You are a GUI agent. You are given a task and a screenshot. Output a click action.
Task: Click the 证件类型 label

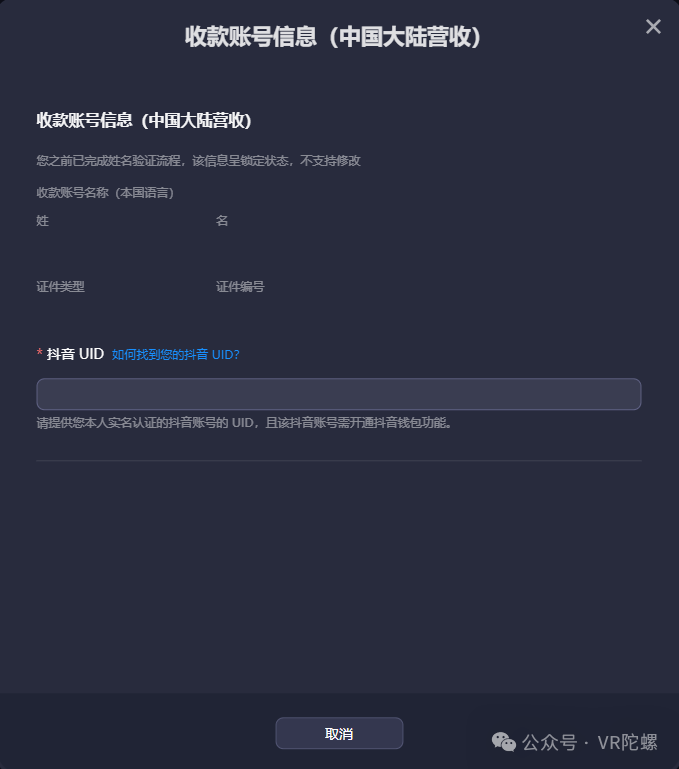pos(60,286)
